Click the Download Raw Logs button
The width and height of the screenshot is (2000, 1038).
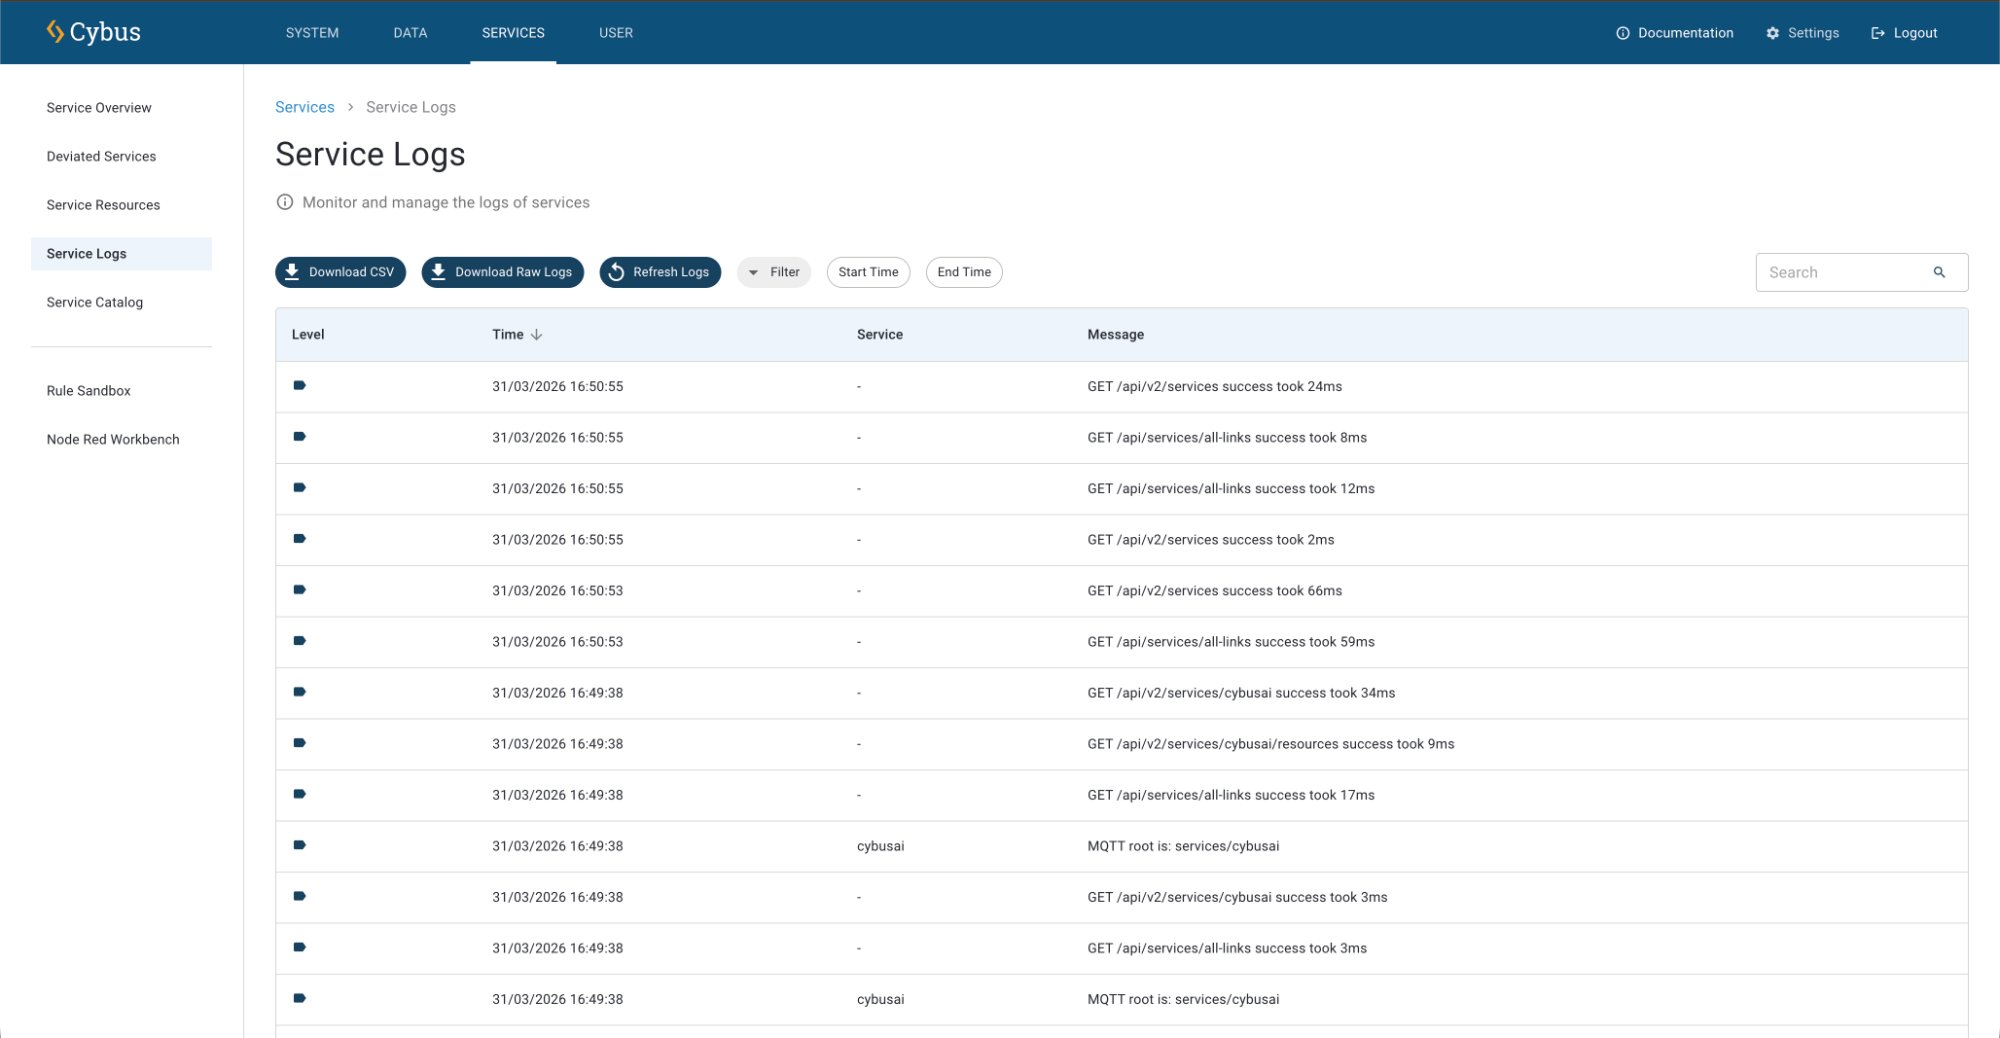coord(502,272)
